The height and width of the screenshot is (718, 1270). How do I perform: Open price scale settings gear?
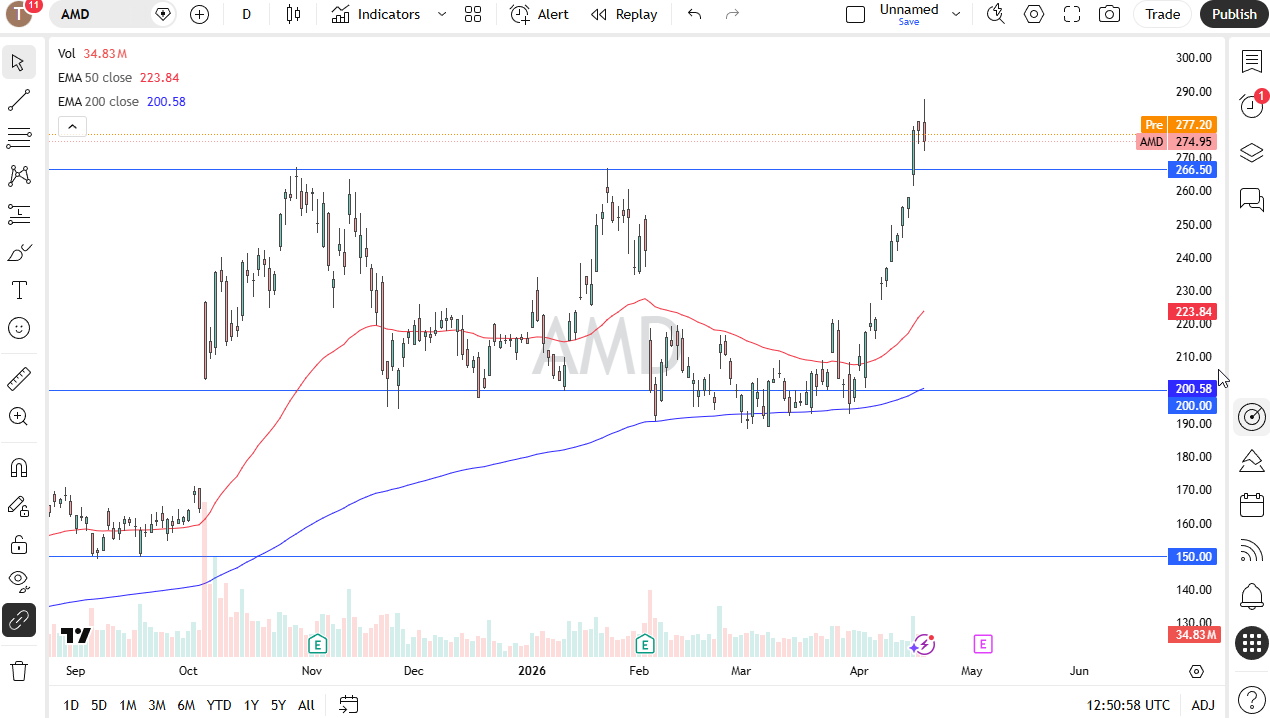(x=1196, y=671)
